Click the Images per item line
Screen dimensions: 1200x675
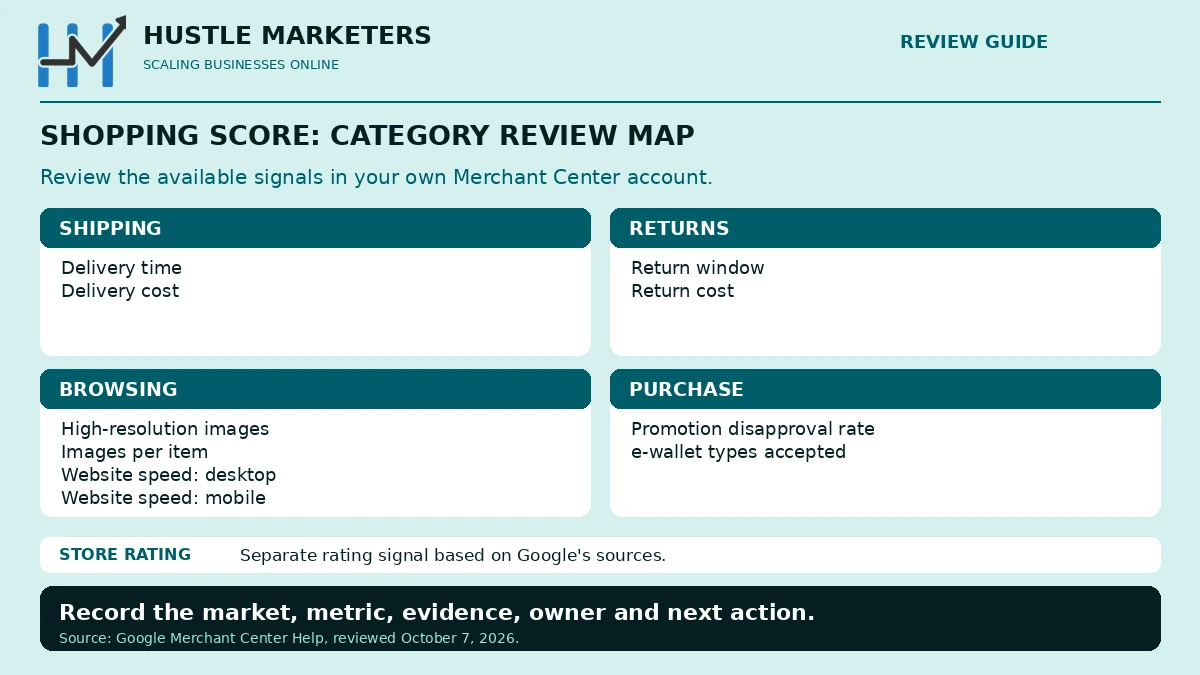click(x=135, y=452)
